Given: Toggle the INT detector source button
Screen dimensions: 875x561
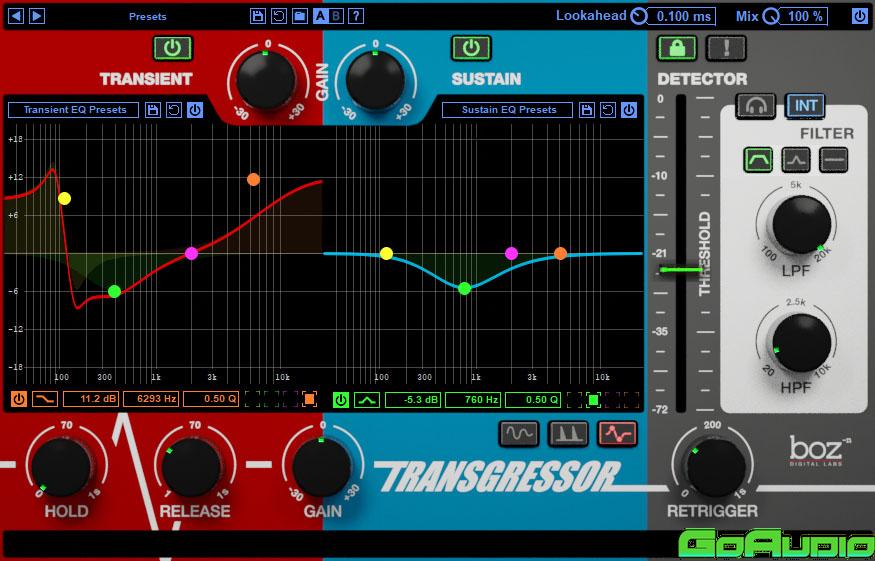Looking at the screenshot, I should pos(805,106).
